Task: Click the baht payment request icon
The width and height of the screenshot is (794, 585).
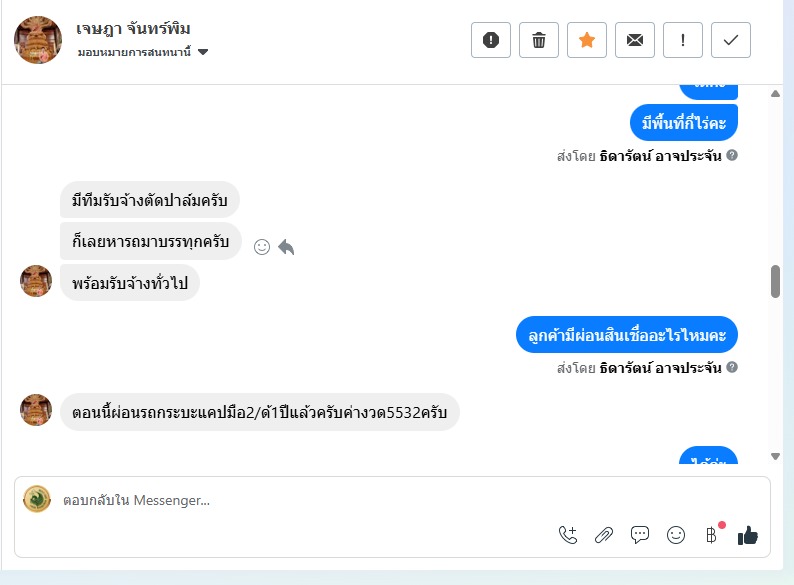Action: [x=711, y=535]
